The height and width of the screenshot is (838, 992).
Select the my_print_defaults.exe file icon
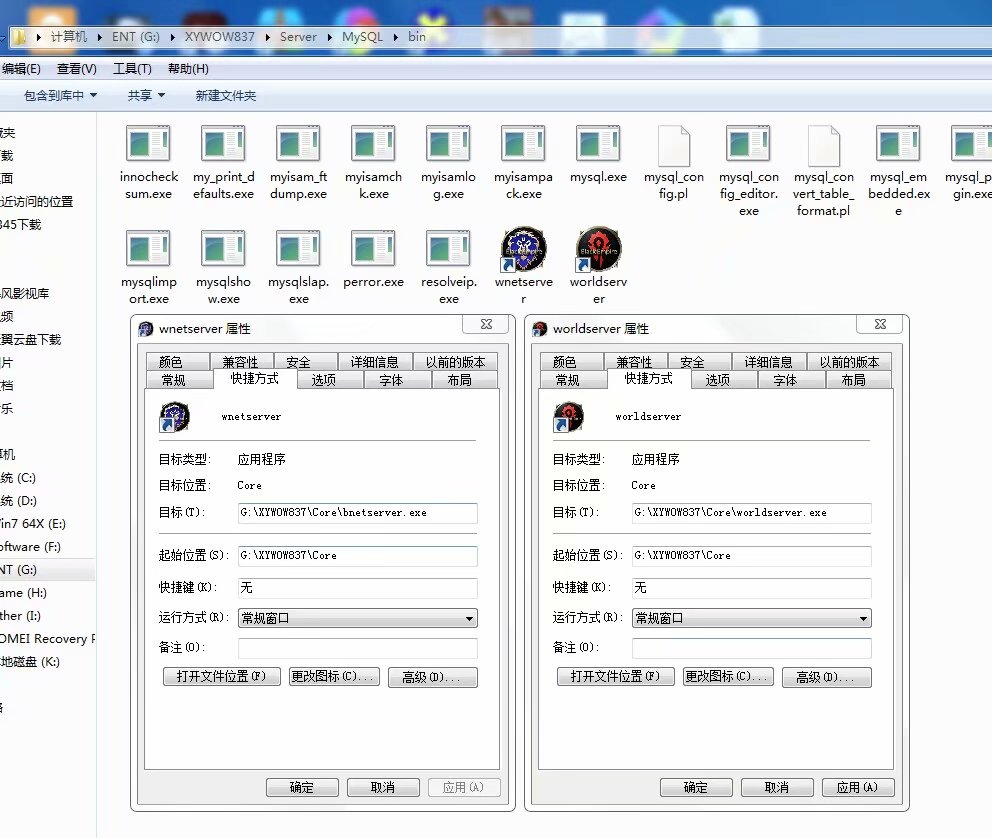tap(223, 143)
